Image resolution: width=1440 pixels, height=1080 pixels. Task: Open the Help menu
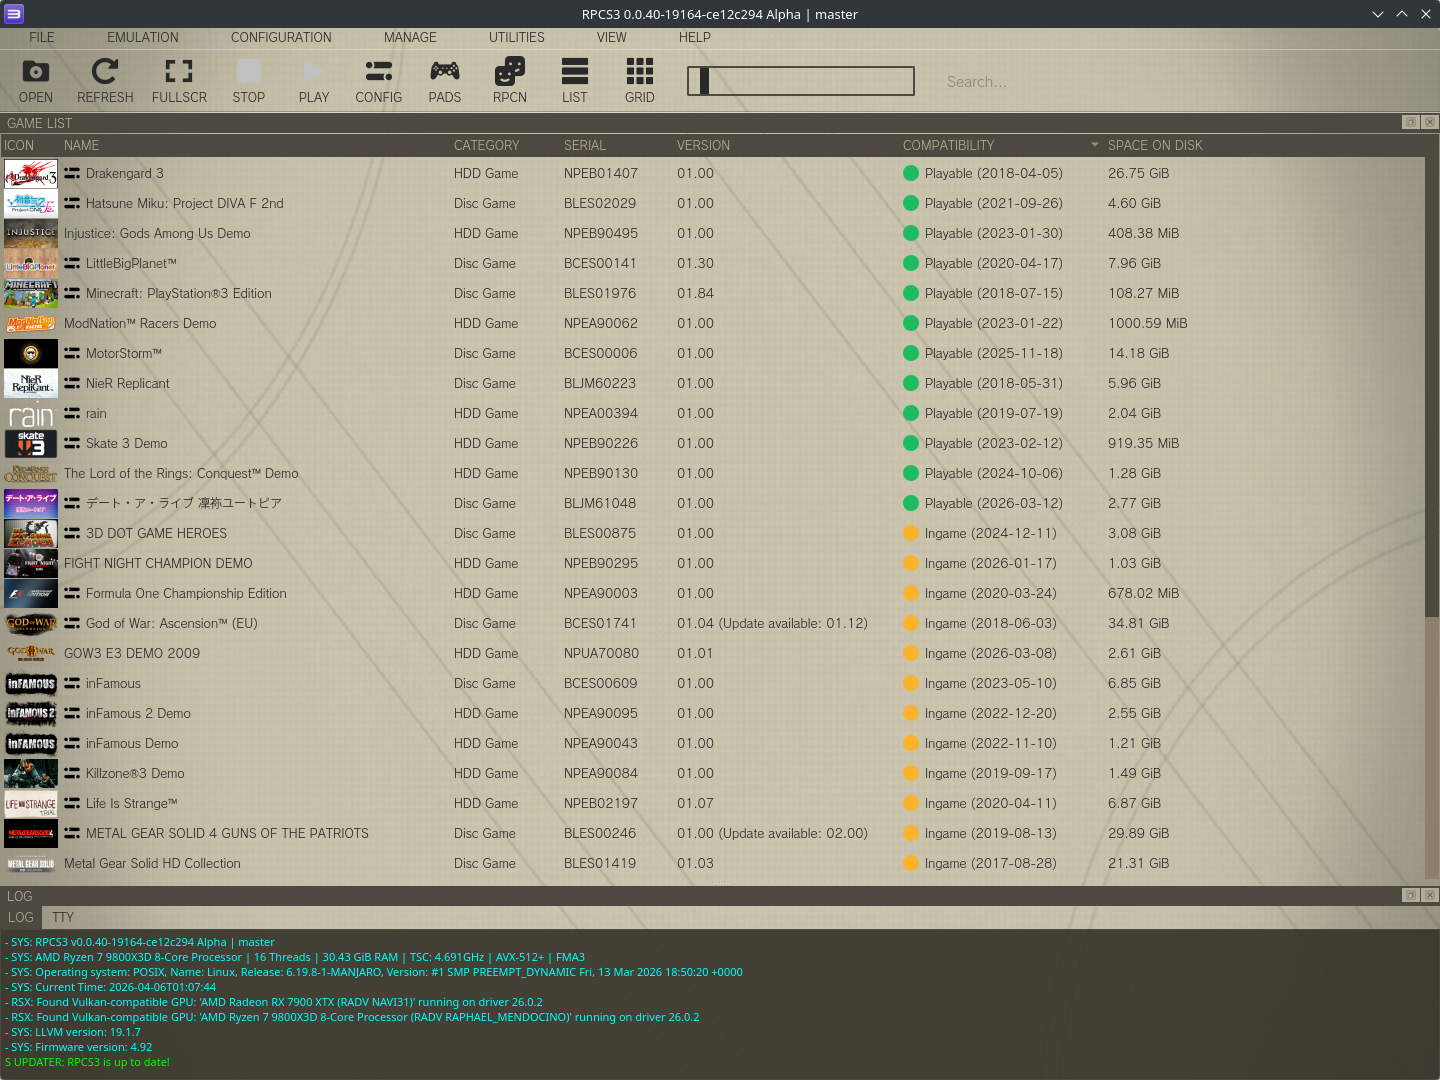pos(695,37)
